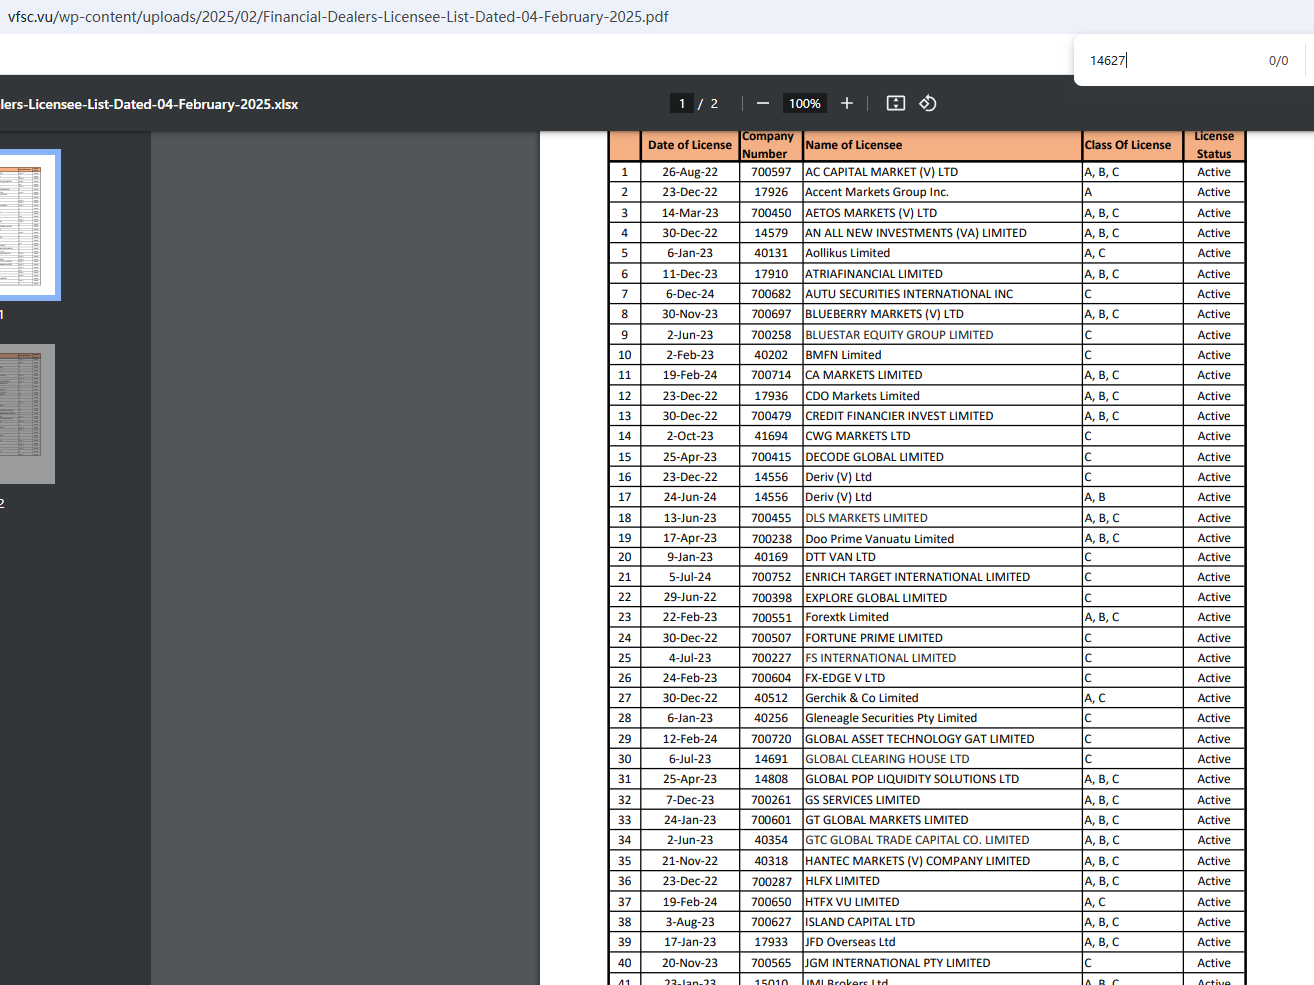Click the Class Of License column header
Viewport: 1314px width, 985px height.
coord(1127,145)
